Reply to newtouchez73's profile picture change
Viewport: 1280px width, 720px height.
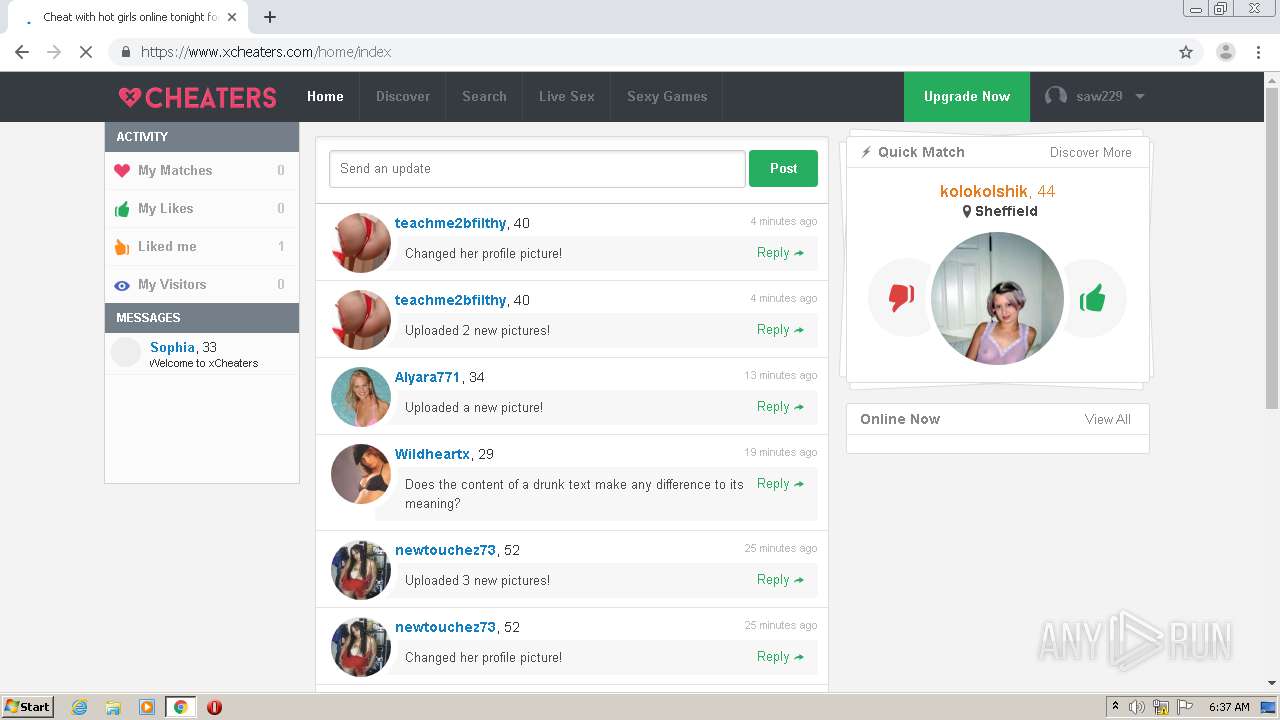pyautogui.click(x=780, y=656)
